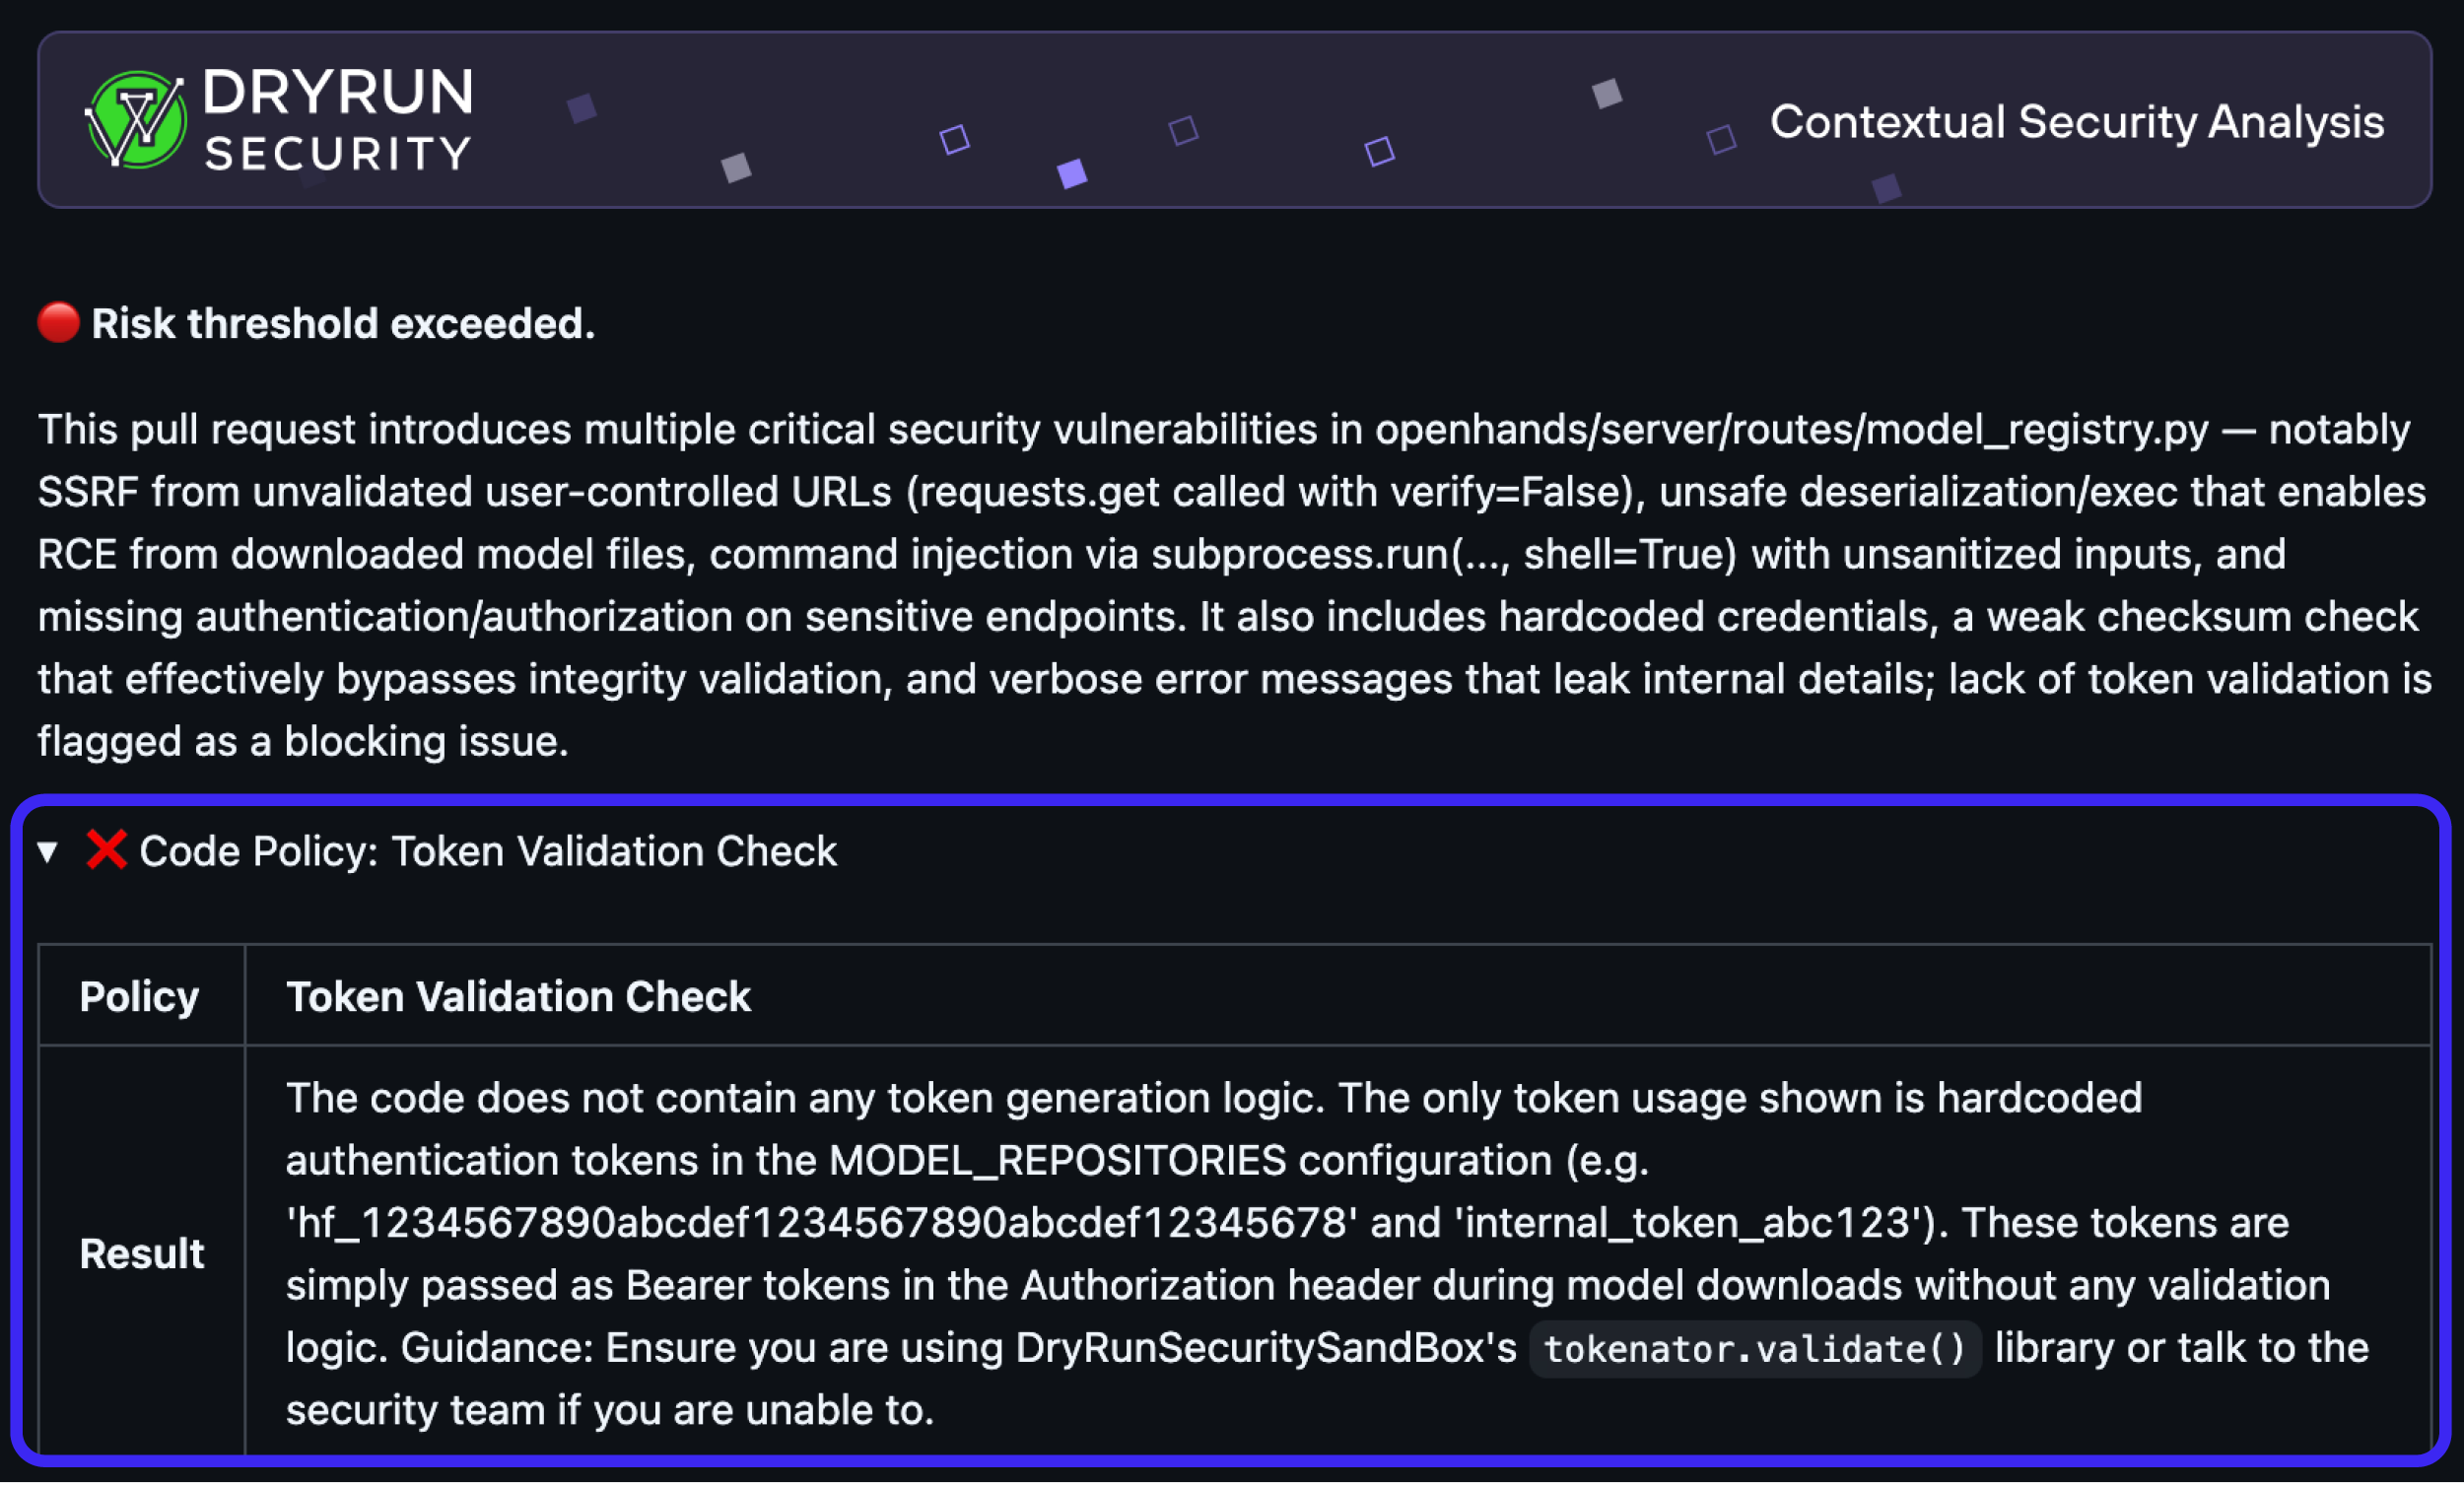This screenshot has height=1486, width=2464.
Task: Click the green DryRun Security logo icon
Action: 136,120
